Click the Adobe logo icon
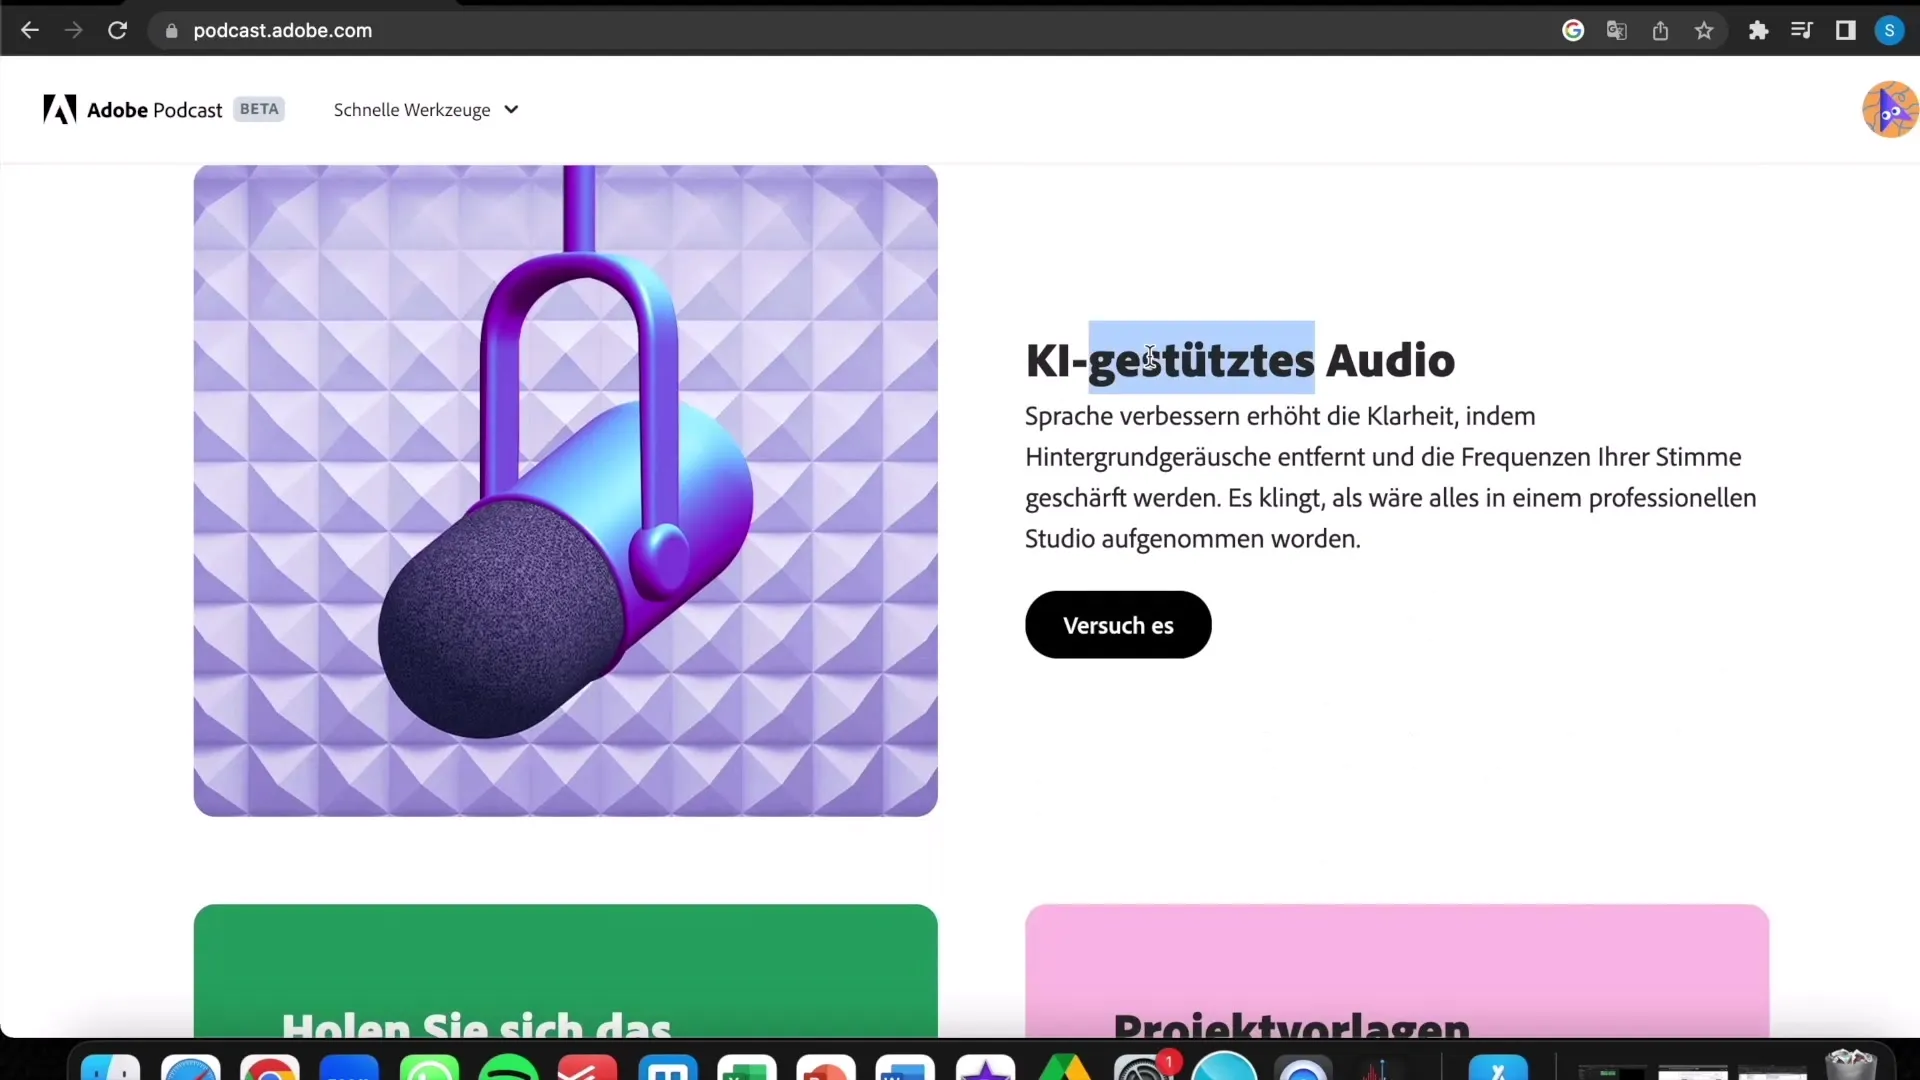Screen dimensions: 1920x1080 [59, 109]
